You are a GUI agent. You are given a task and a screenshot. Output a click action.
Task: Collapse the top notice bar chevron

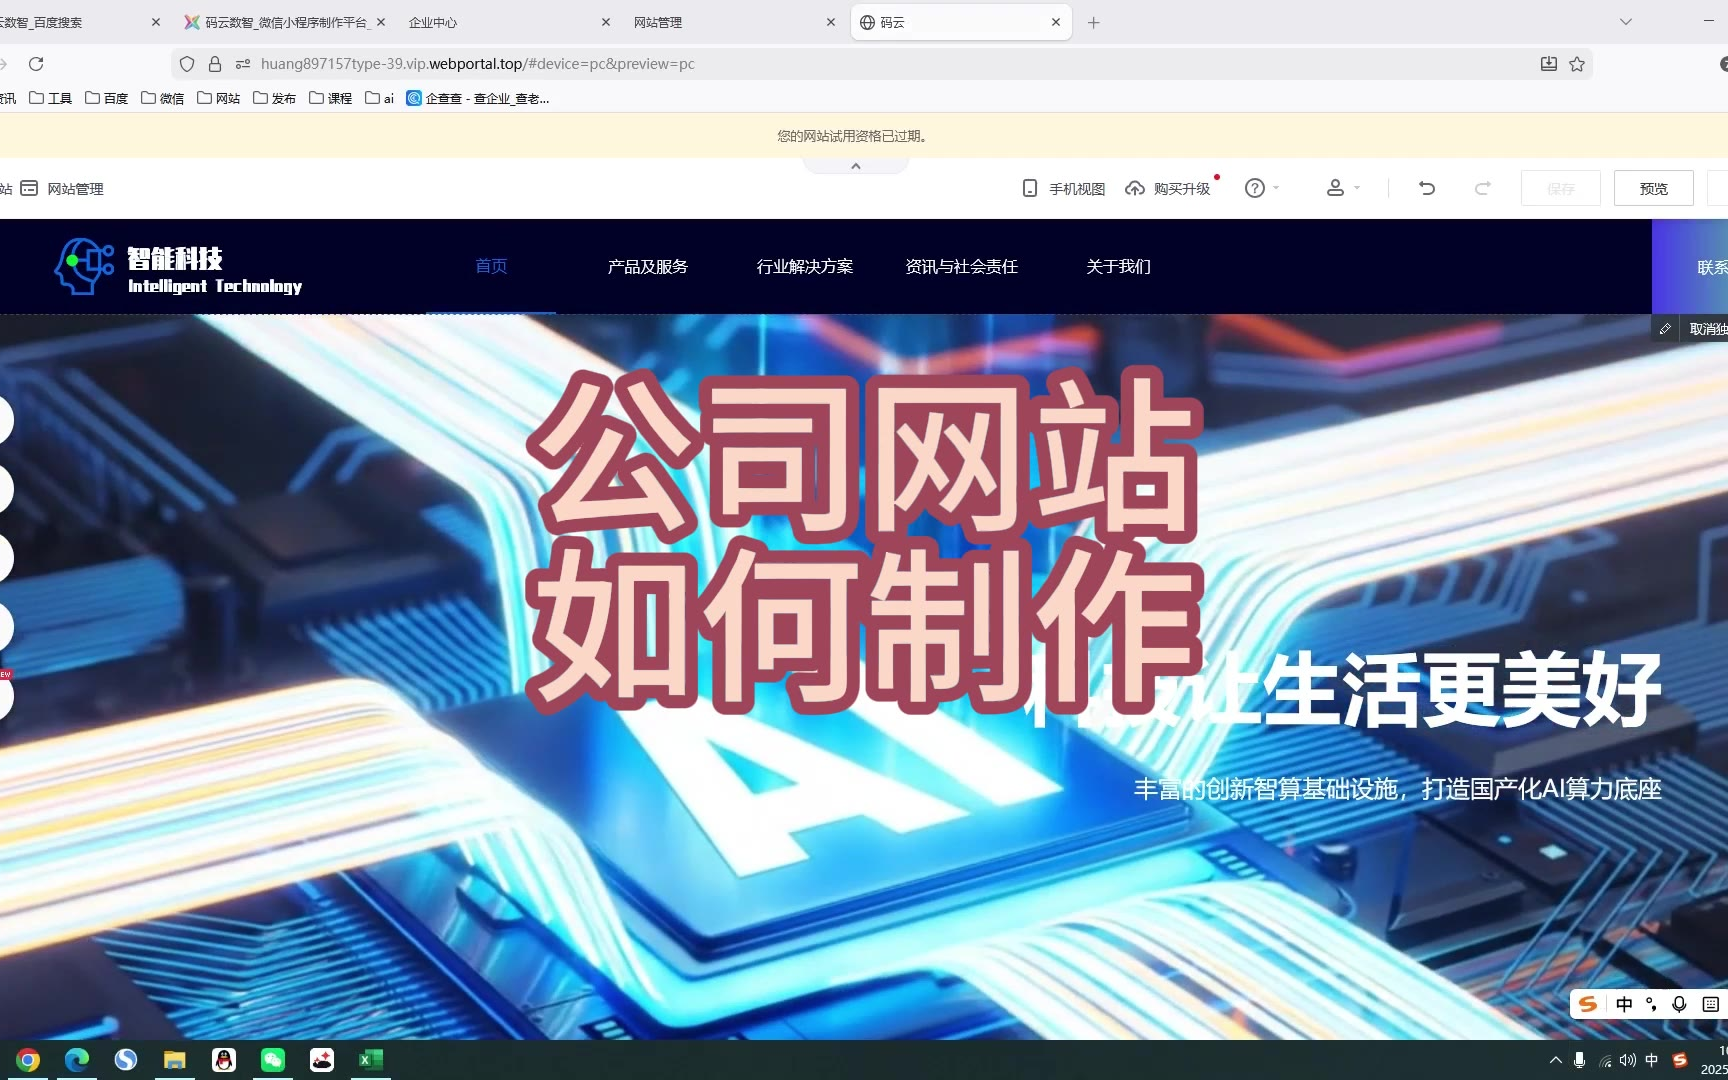pos(856,166)
